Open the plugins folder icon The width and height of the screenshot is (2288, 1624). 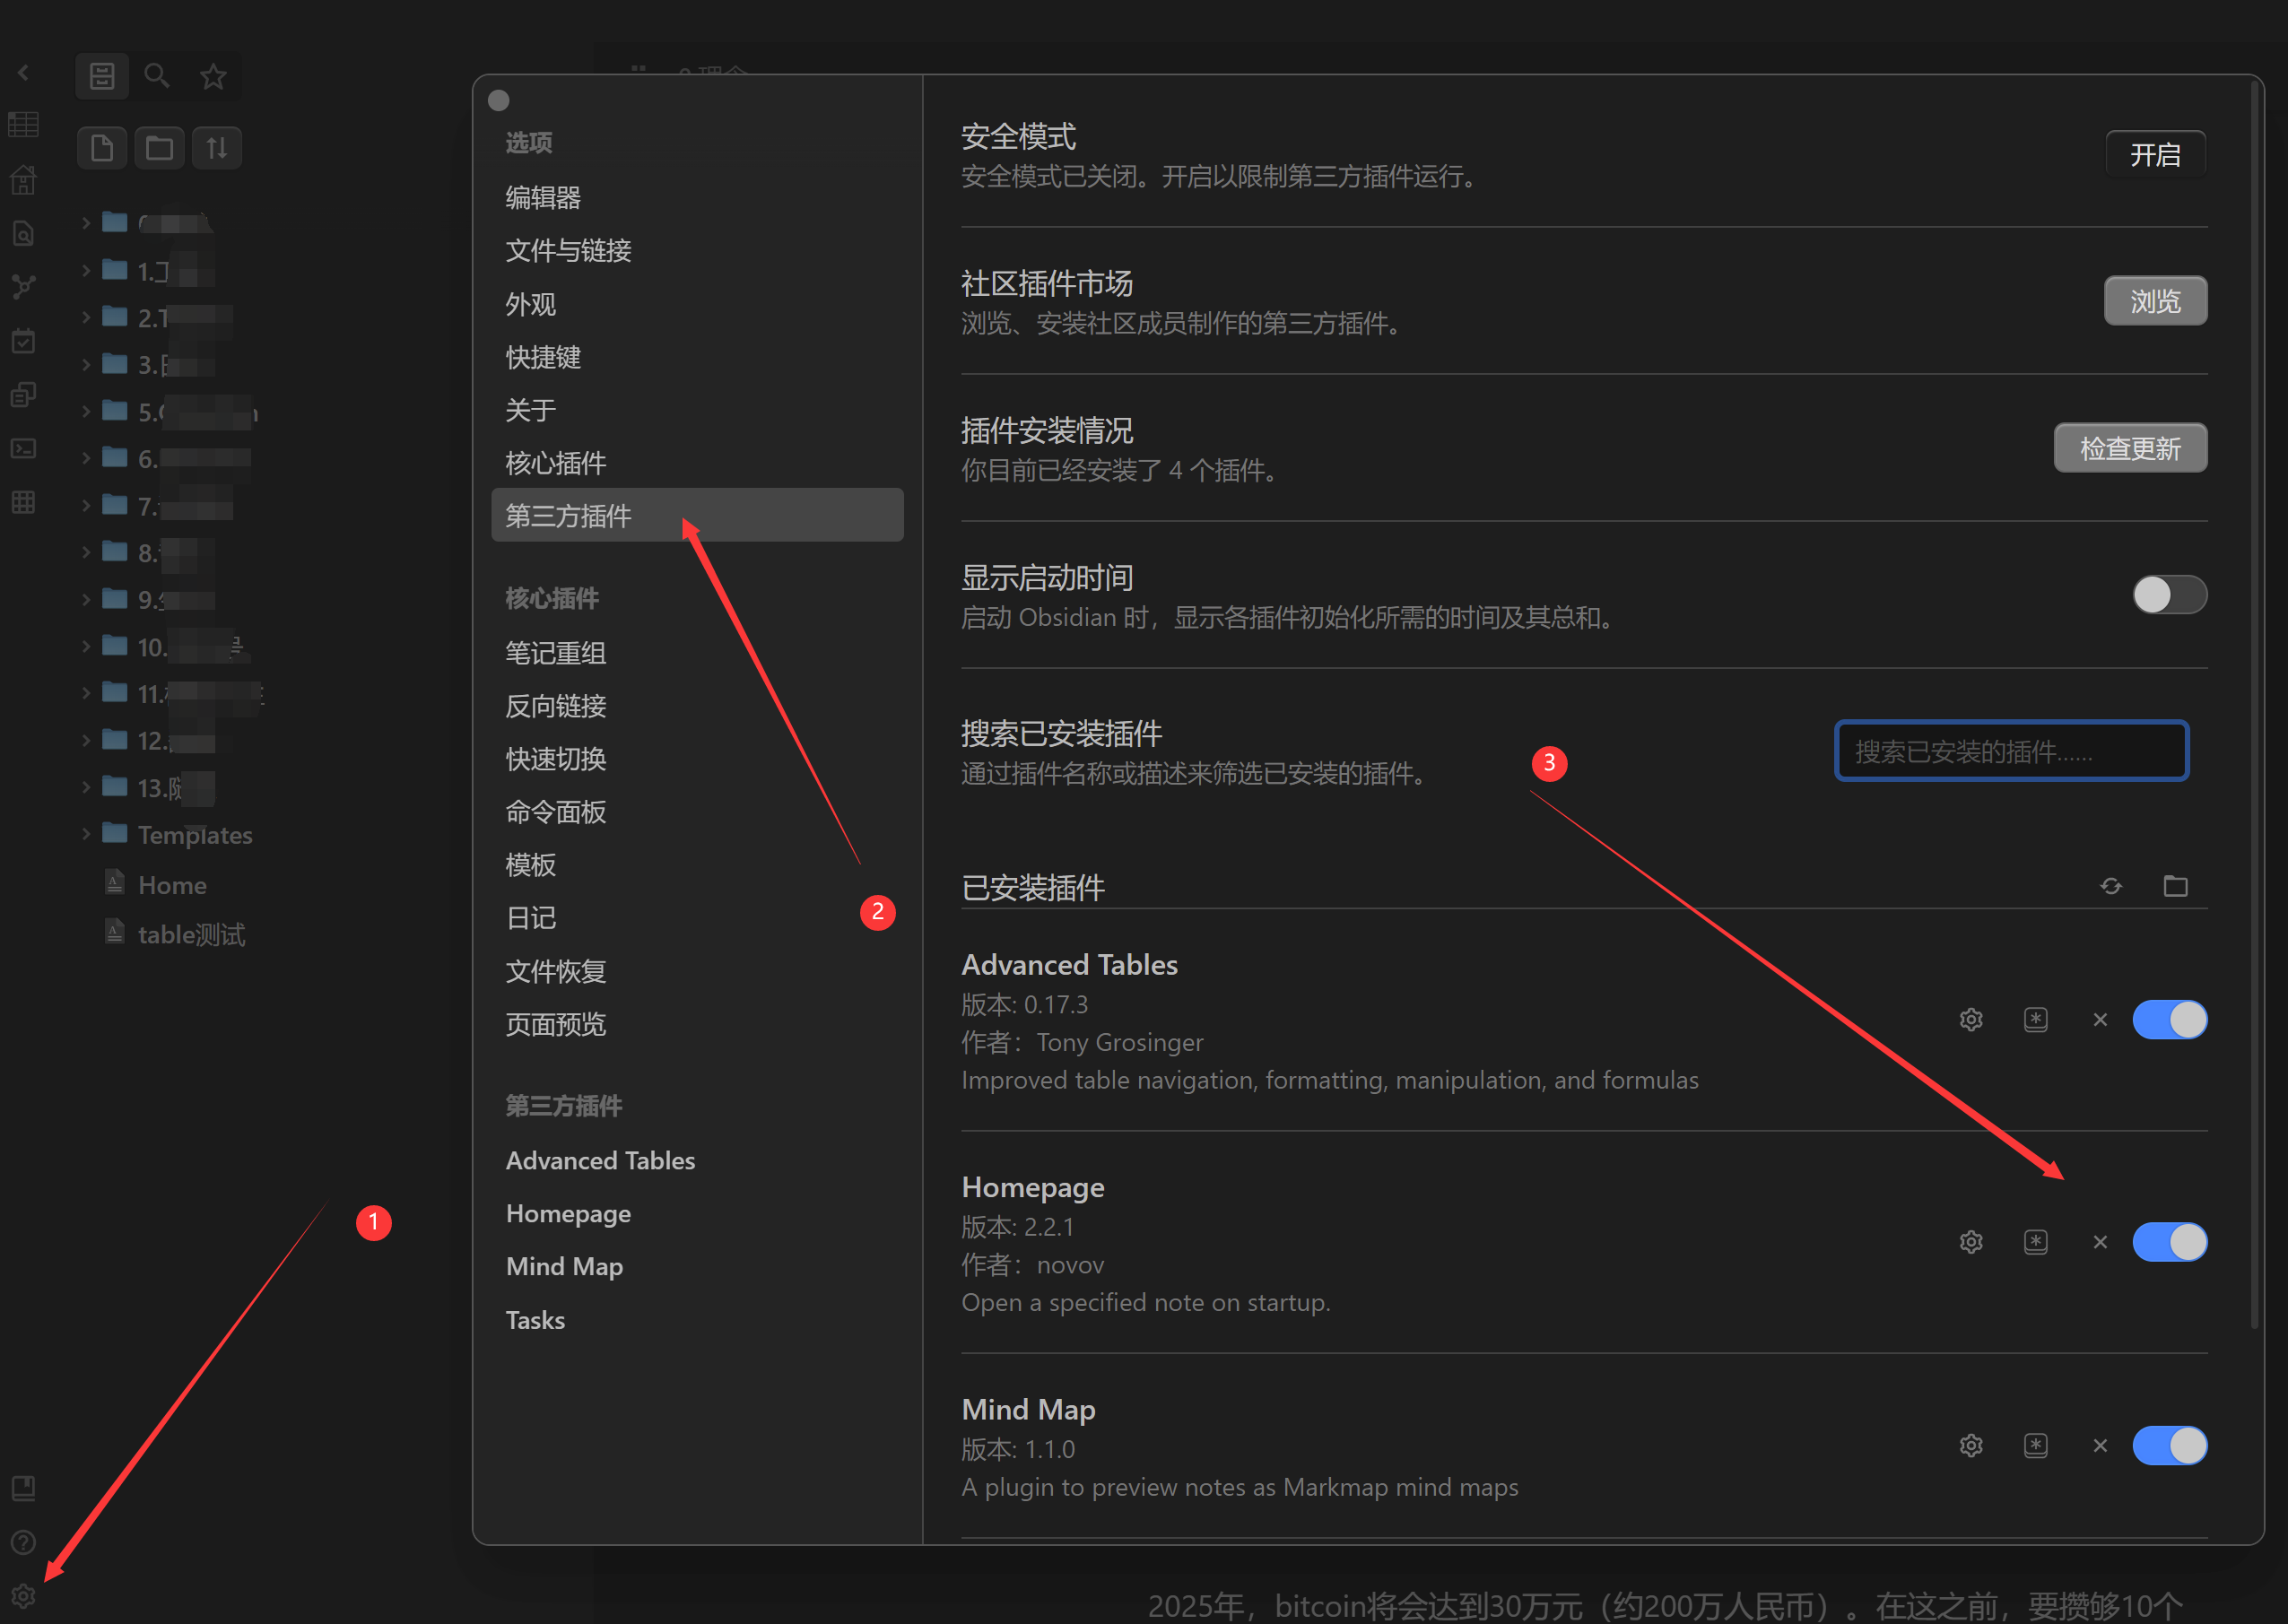click(x=2175, y=886)
